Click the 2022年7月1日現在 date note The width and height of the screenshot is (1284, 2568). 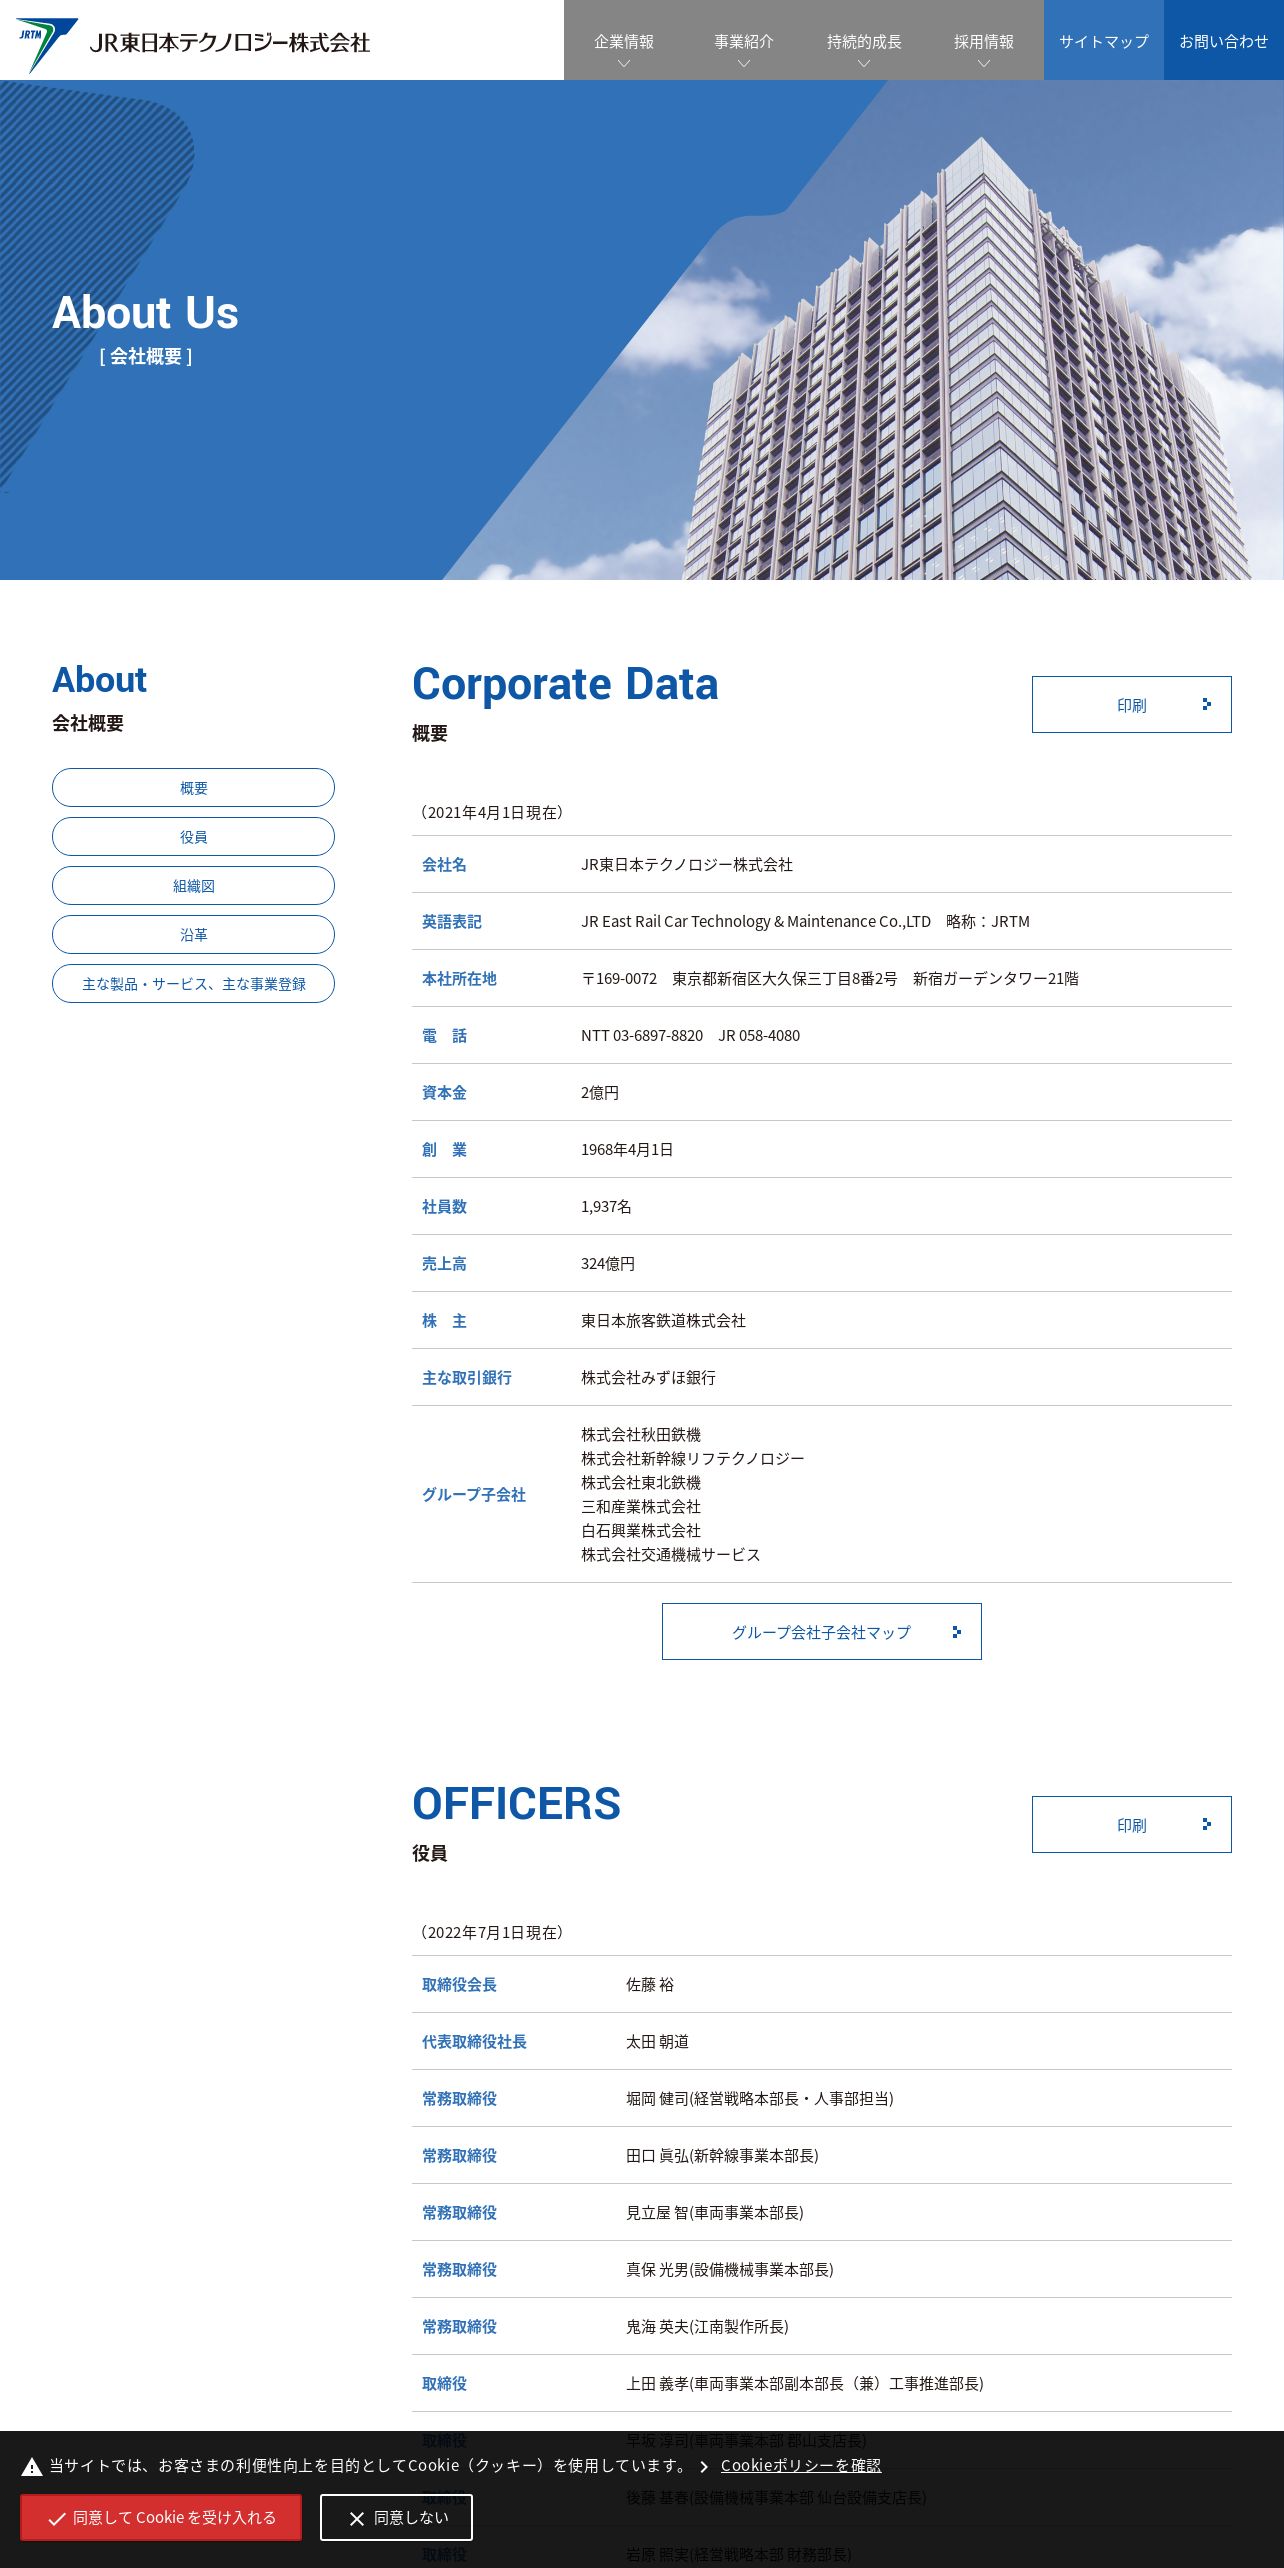pyautogui.click(x=490, y=1933)
